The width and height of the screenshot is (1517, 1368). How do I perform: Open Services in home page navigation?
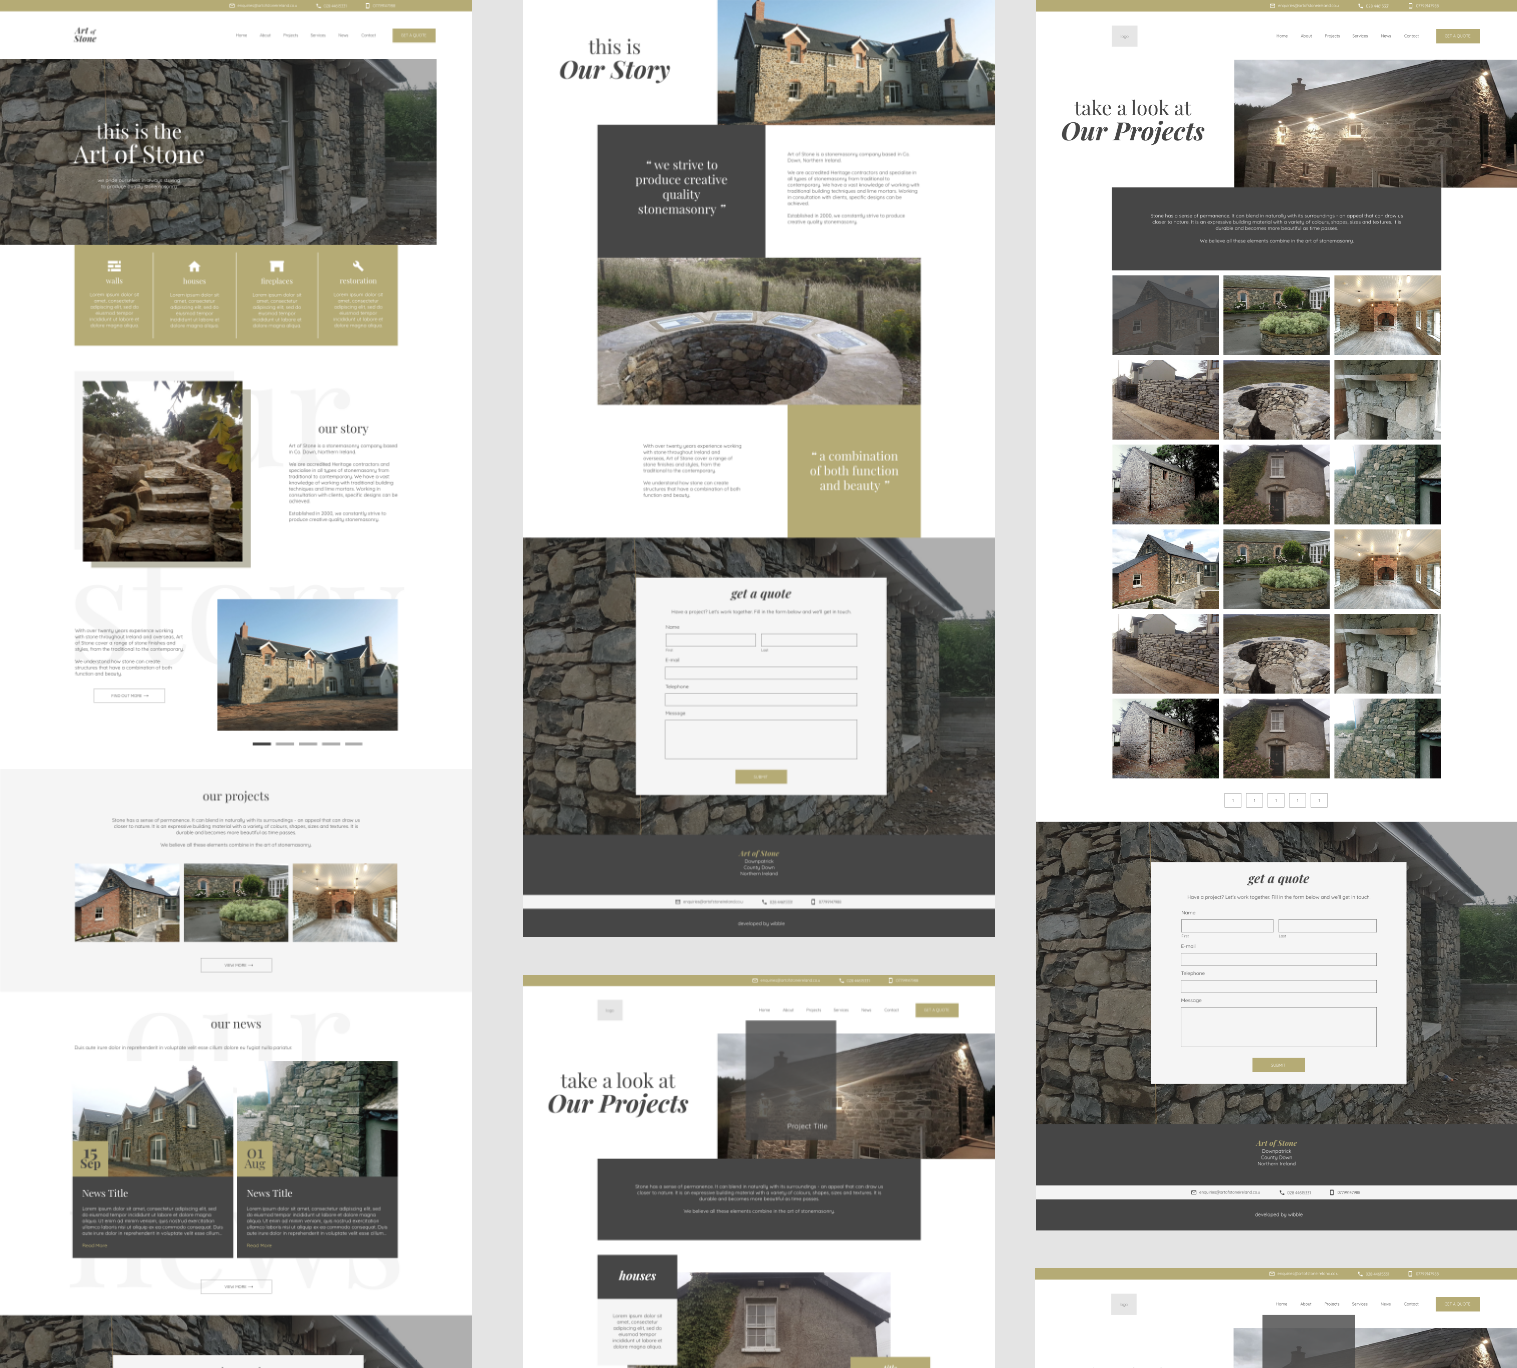point(318,35)
